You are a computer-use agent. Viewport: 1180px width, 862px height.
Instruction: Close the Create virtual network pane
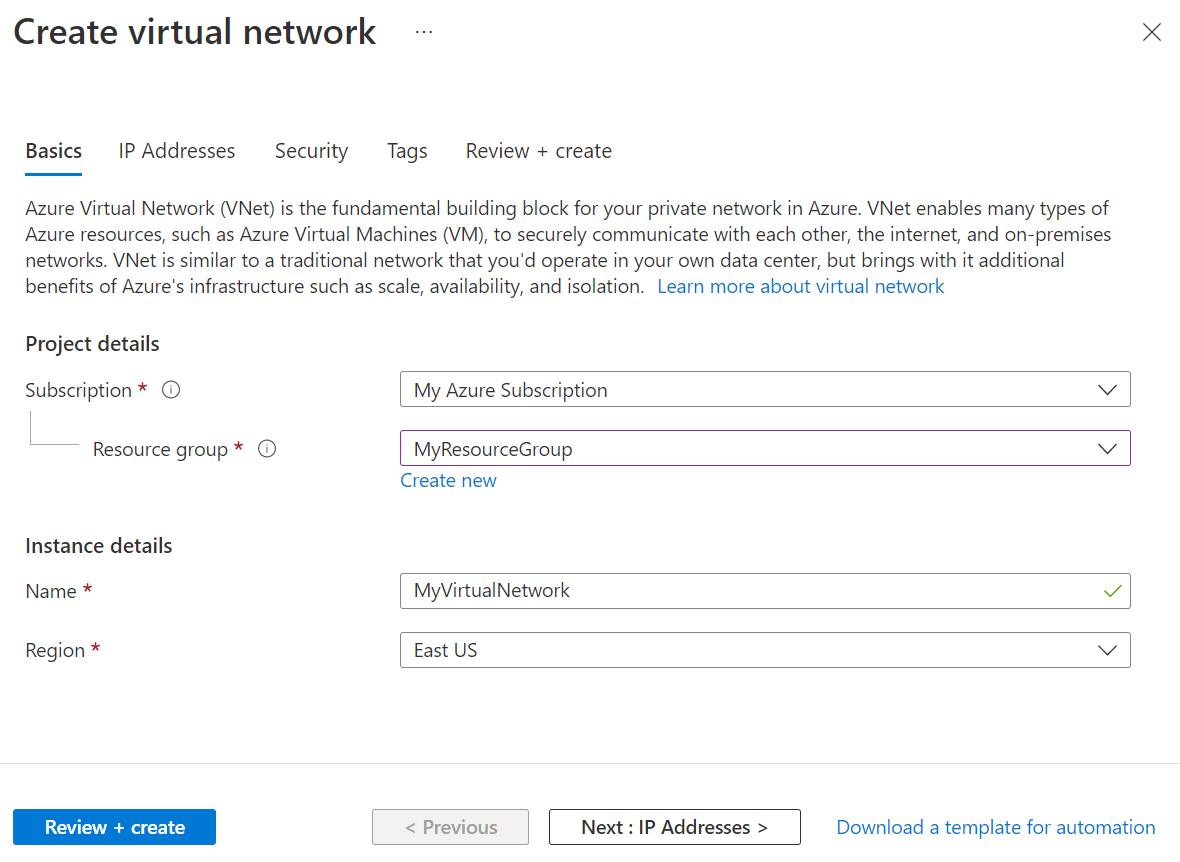(x=1152, y=32)
